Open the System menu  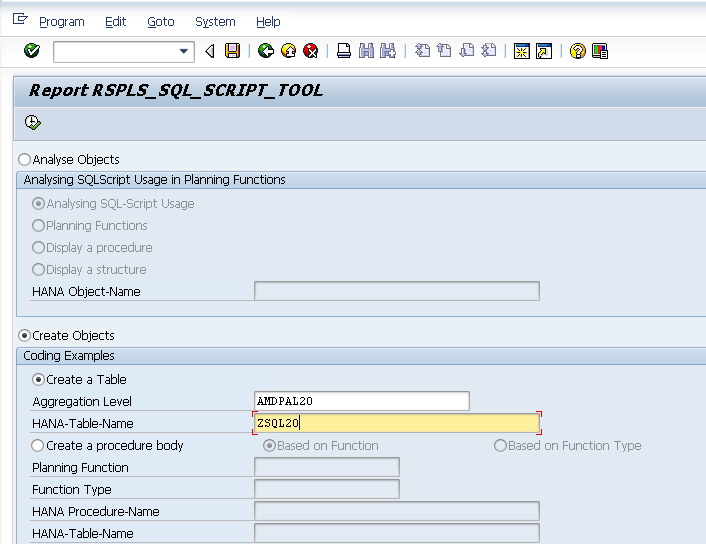[x=215, y=22]
